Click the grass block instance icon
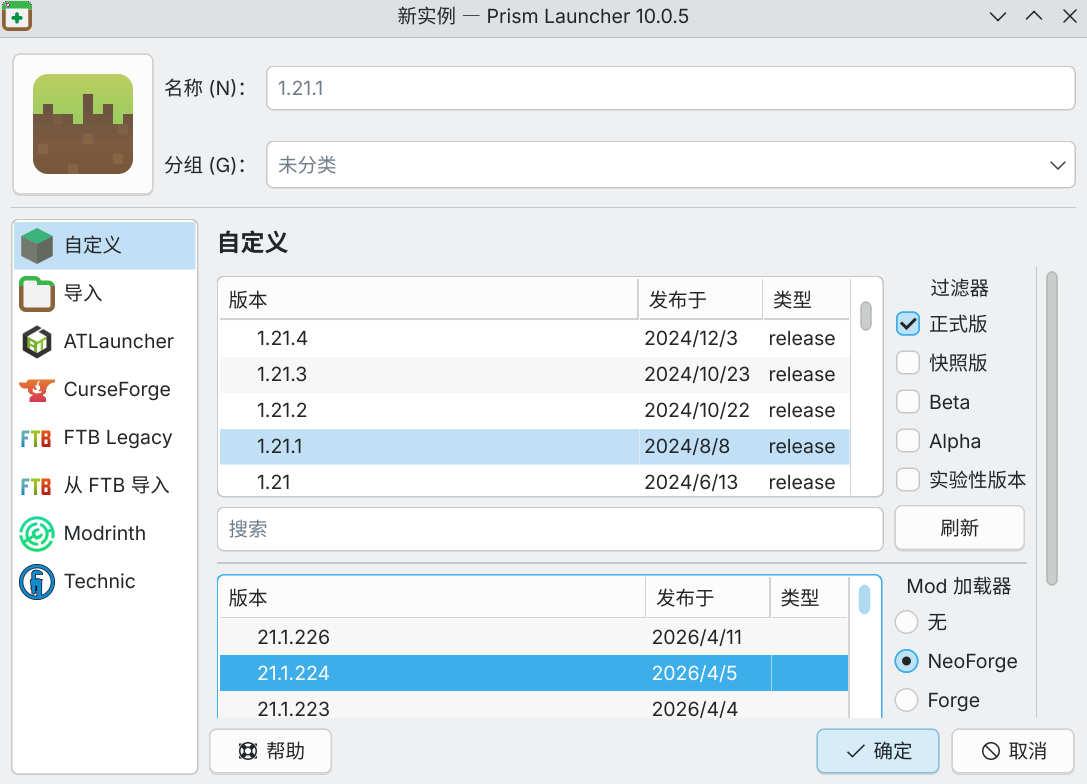The height and width of the screenshot is (784, 1087). (83, 124)
